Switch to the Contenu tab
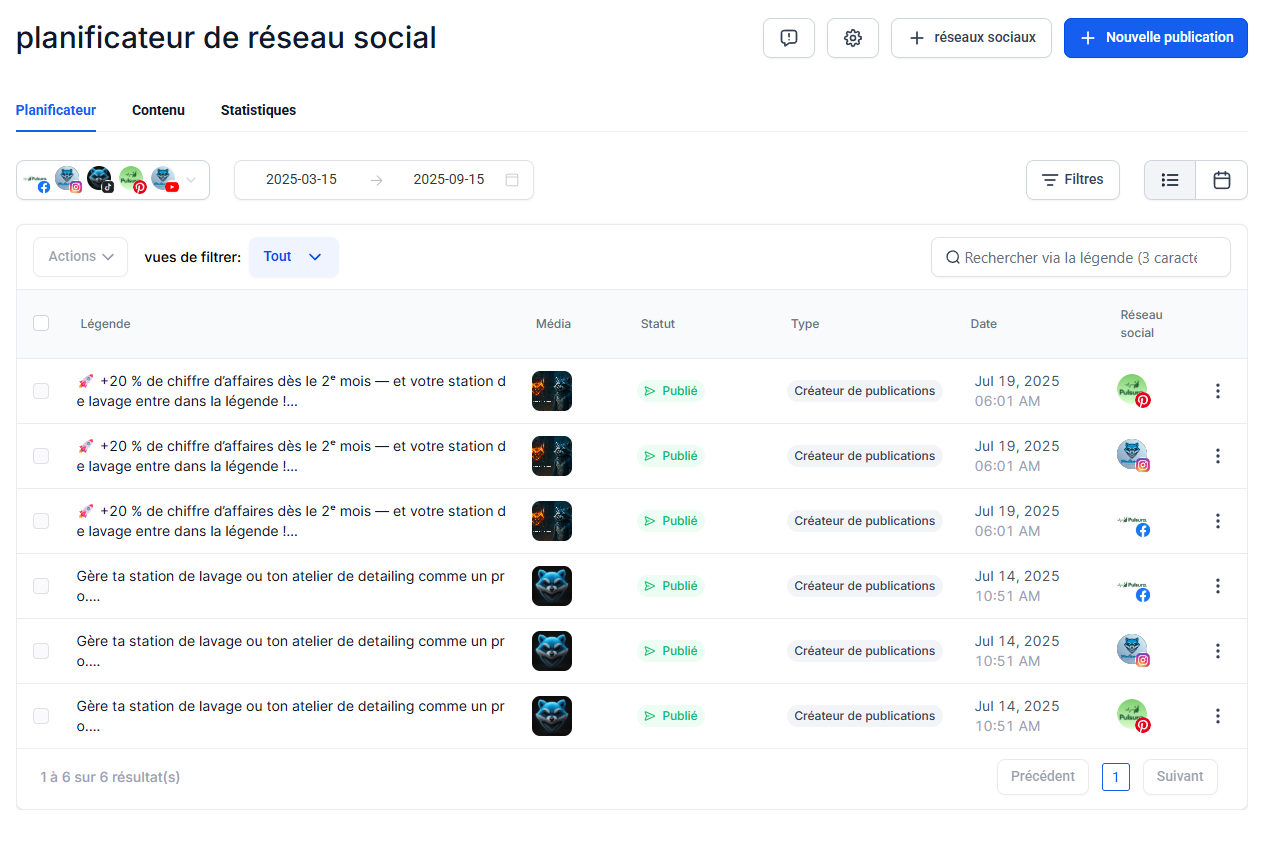 (158, 110)
